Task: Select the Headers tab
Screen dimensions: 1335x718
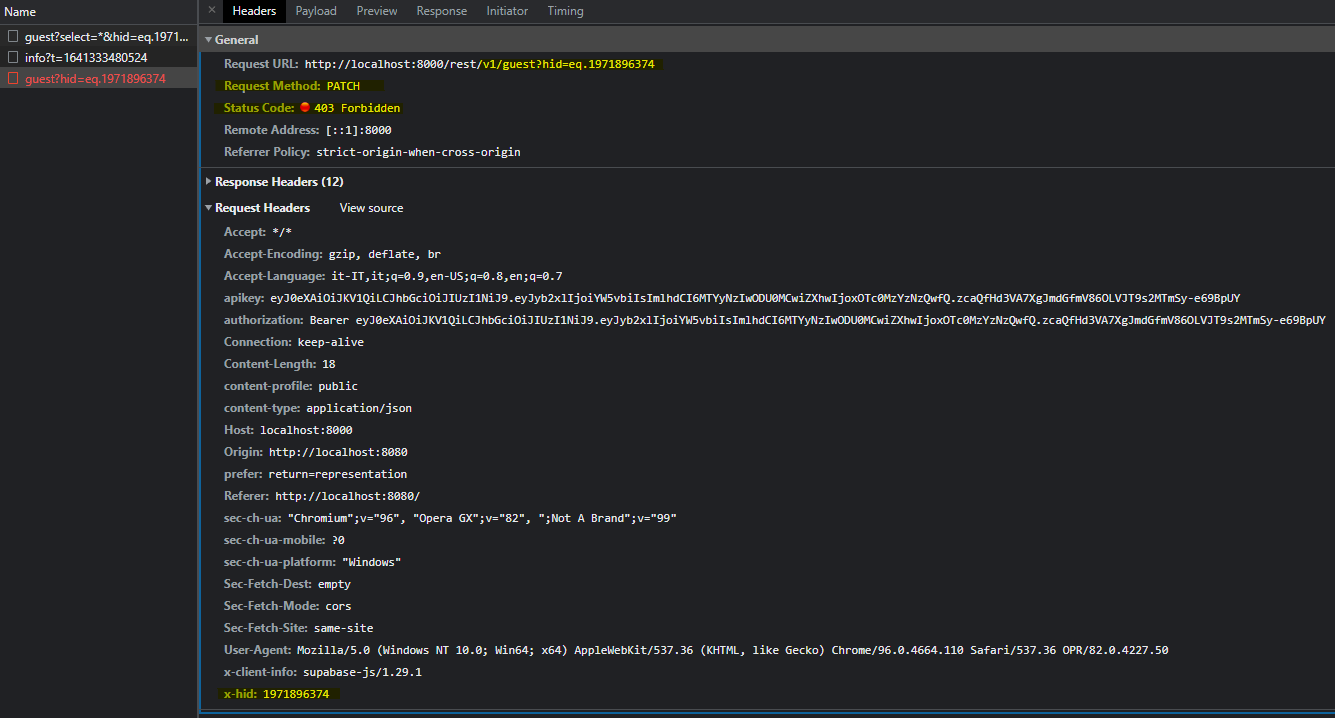Action: coord(254,11)
